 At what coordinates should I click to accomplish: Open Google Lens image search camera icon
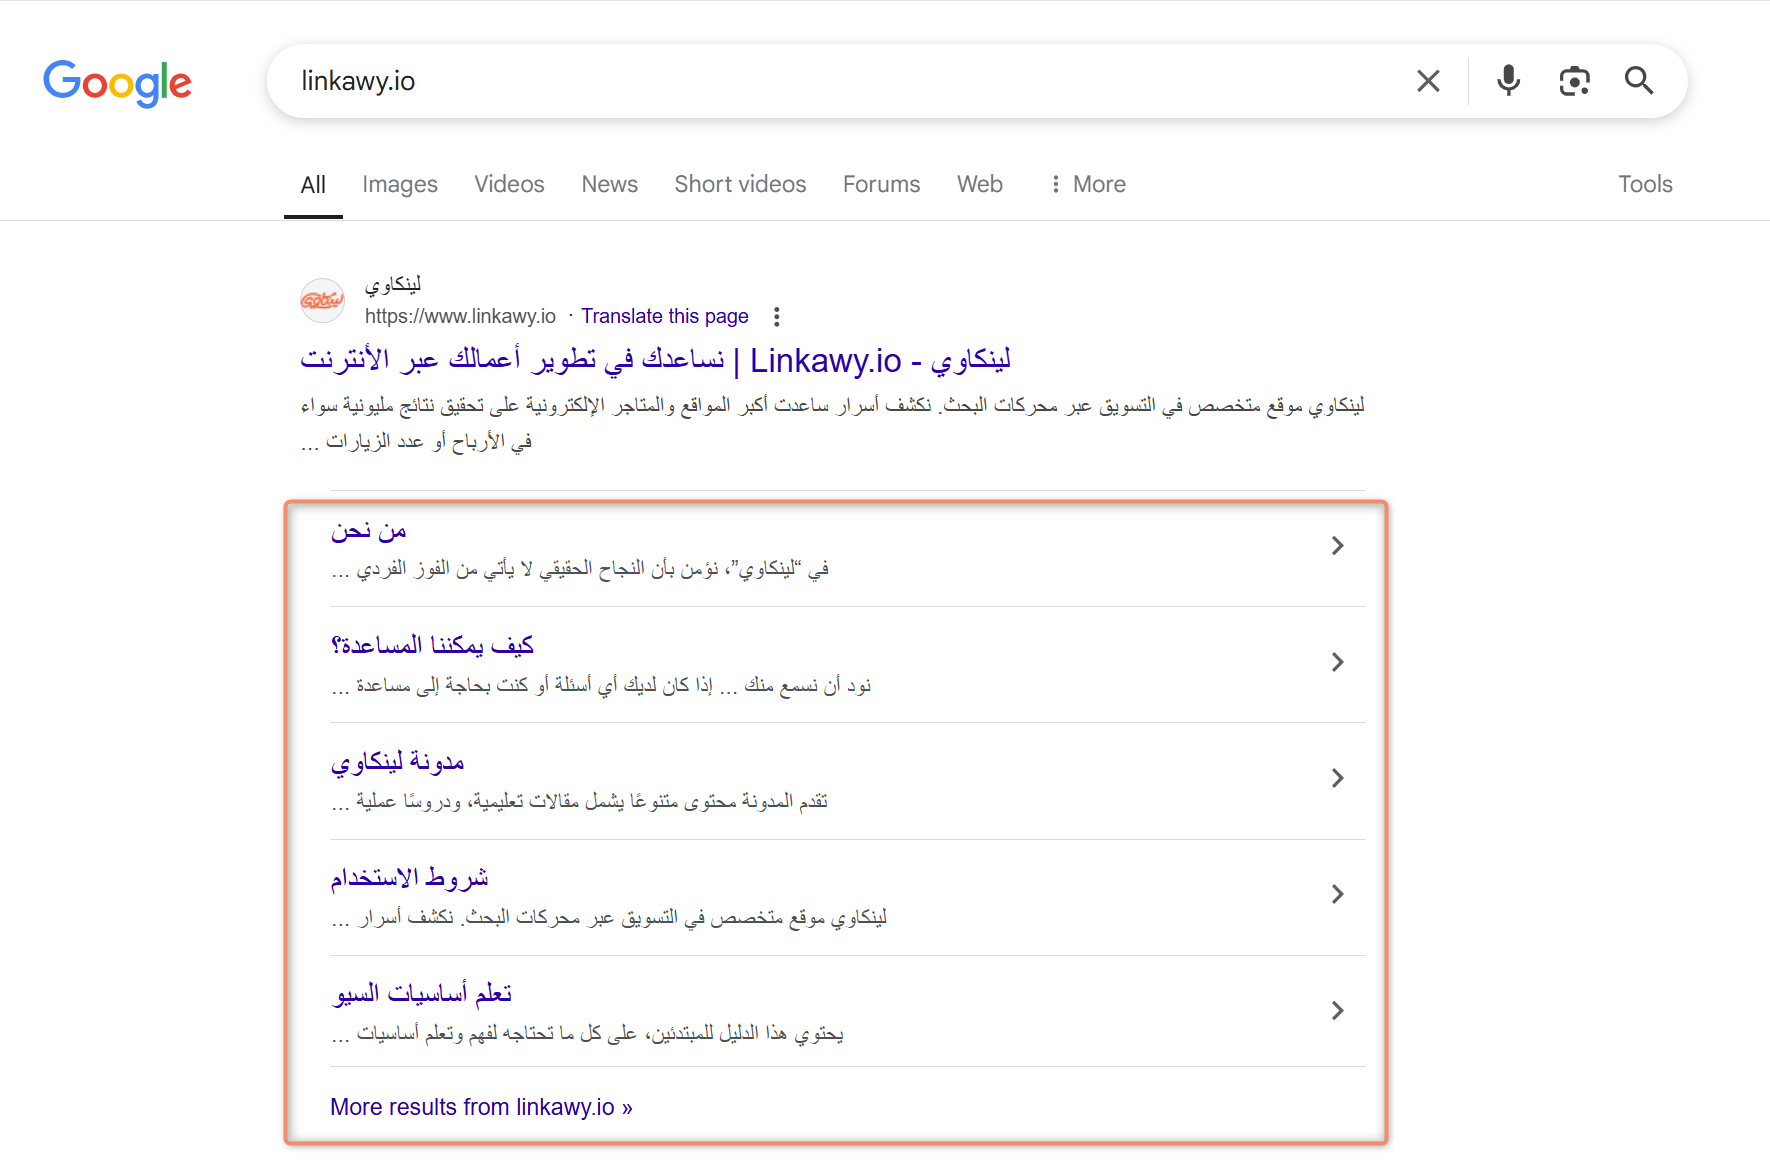(x=1574, y=81)
